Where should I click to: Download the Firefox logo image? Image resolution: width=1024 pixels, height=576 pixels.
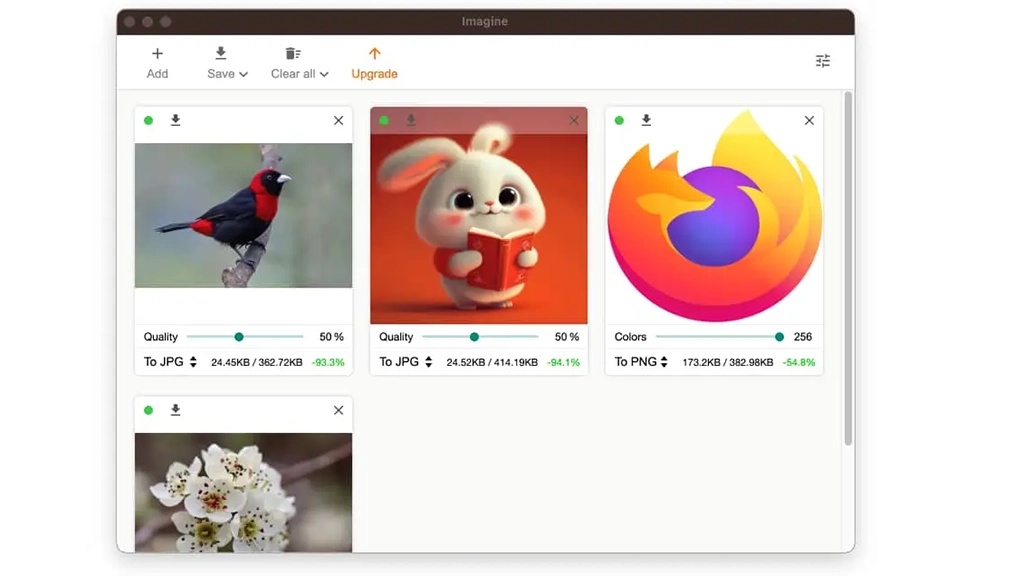pyautogui.click(x=646, y=120)
